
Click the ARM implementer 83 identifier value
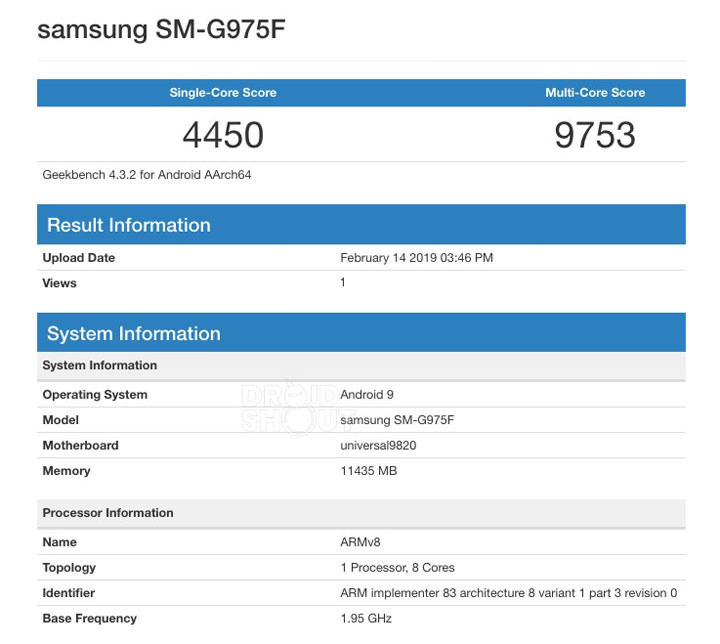click(x=509, y=593)
